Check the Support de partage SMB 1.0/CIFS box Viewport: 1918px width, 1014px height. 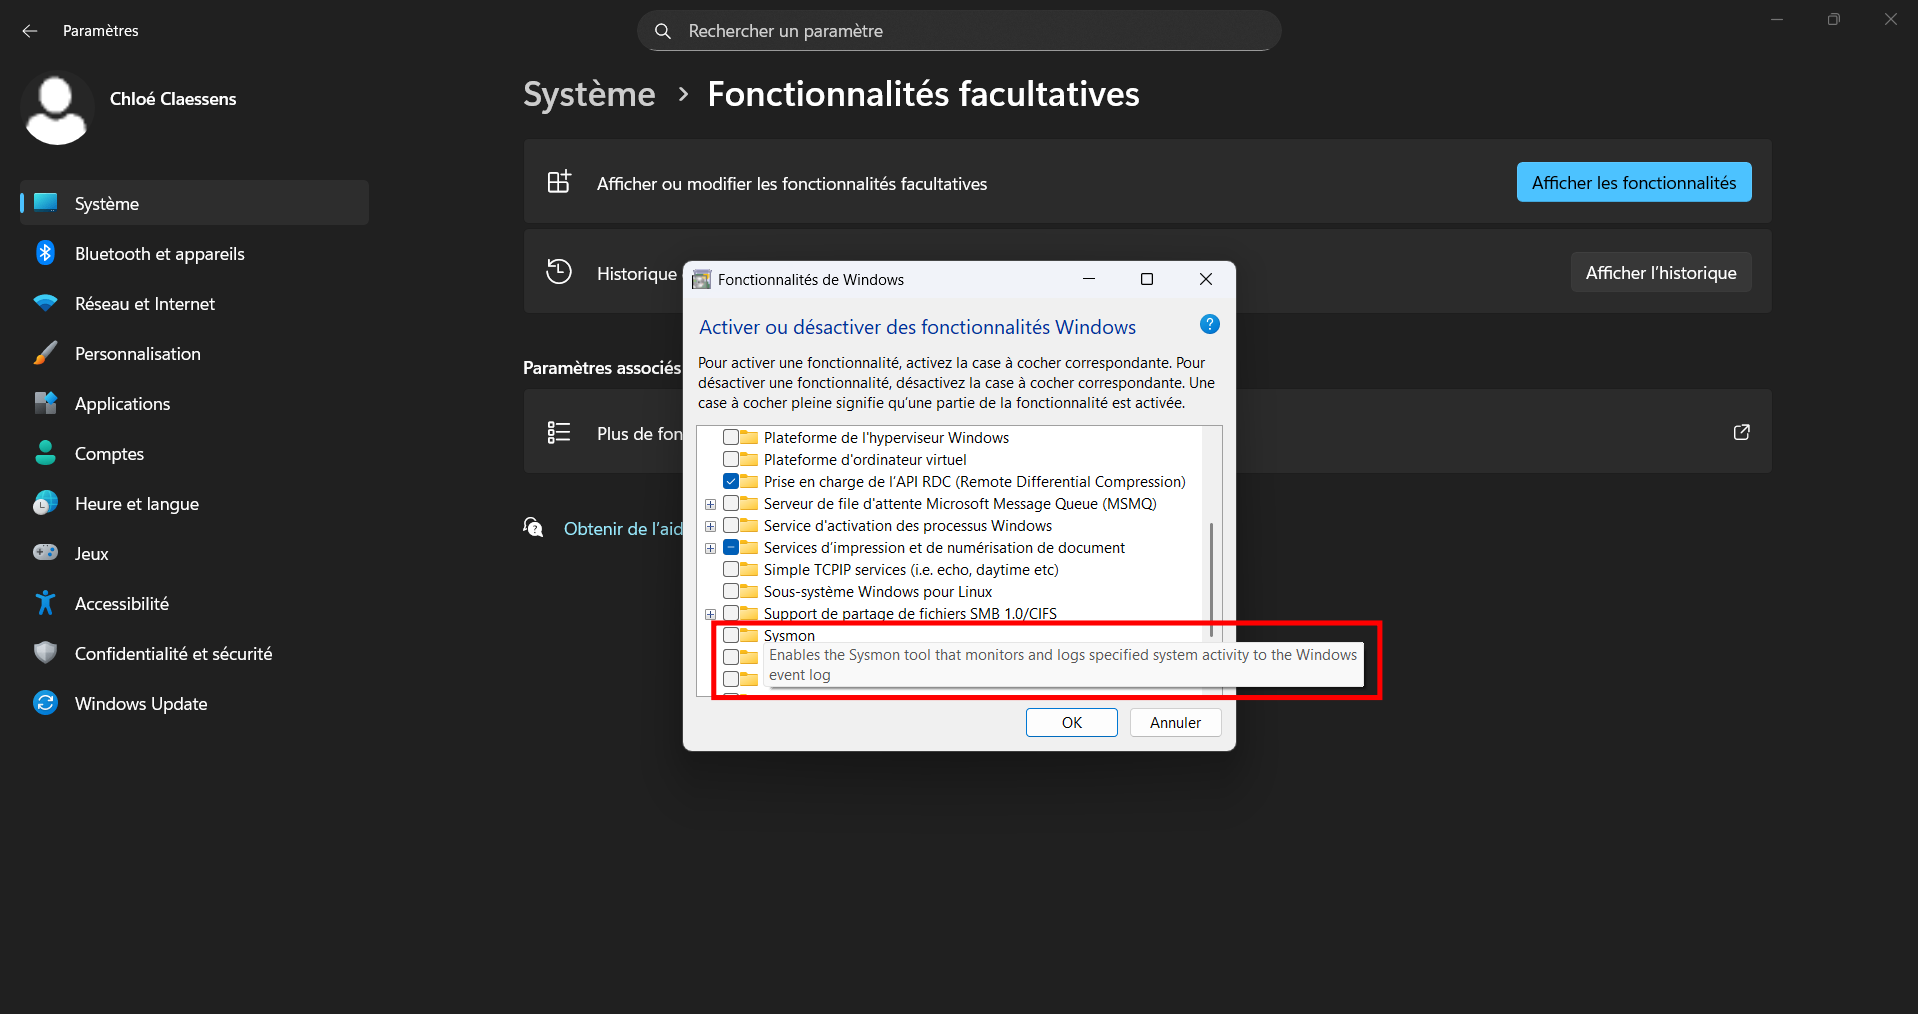pyautogui.click(x=731, y=613)
